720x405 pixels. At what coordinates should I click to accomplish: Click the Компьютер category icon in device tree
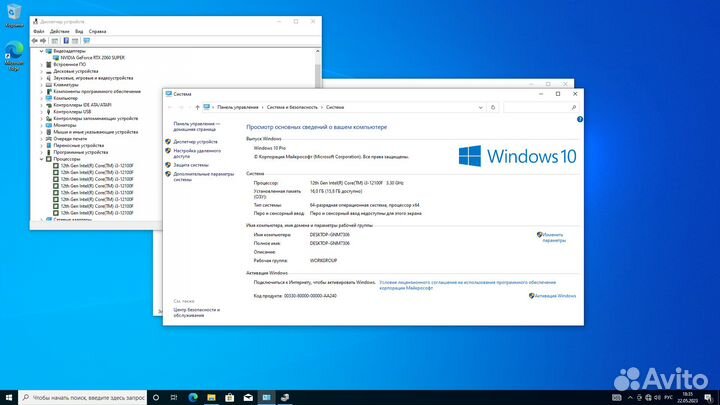49,98
